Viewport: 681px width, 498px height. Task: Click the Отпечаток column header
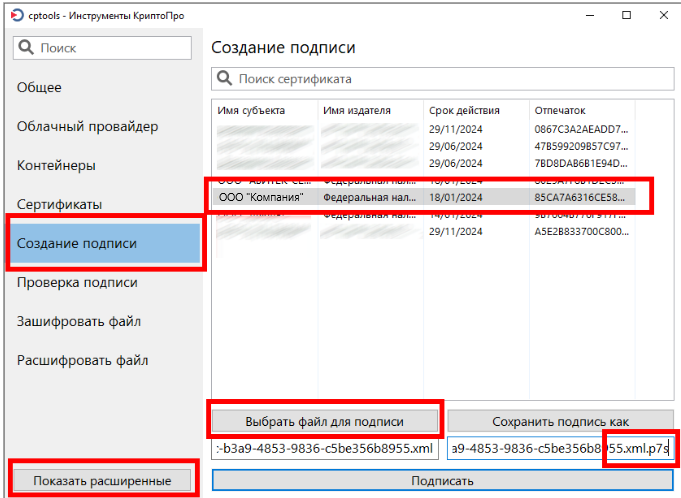(560, 110)
